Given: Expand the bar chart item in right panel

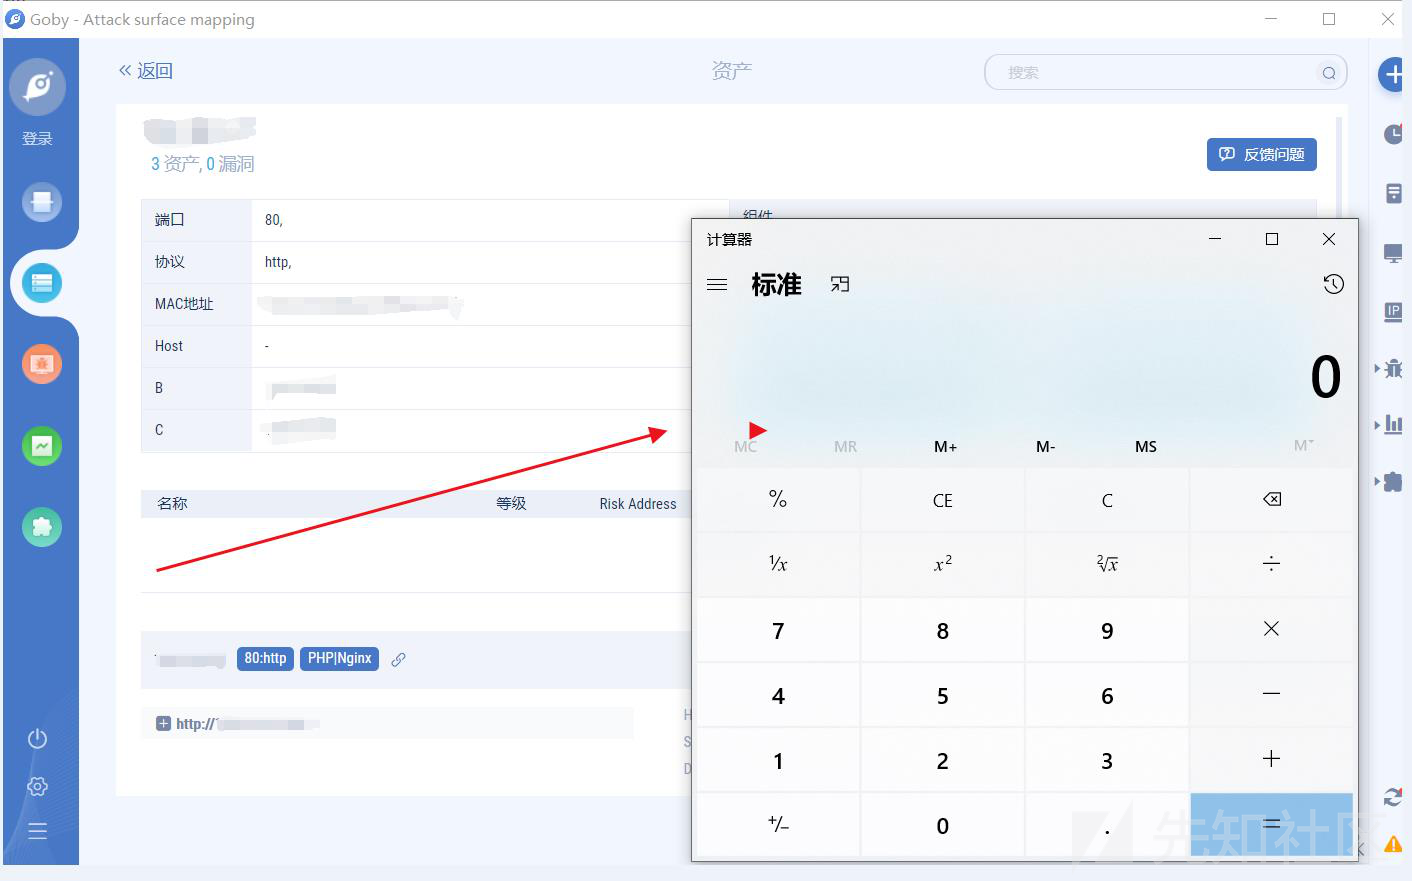Looking at the screenshot, I should (1390, 425).
